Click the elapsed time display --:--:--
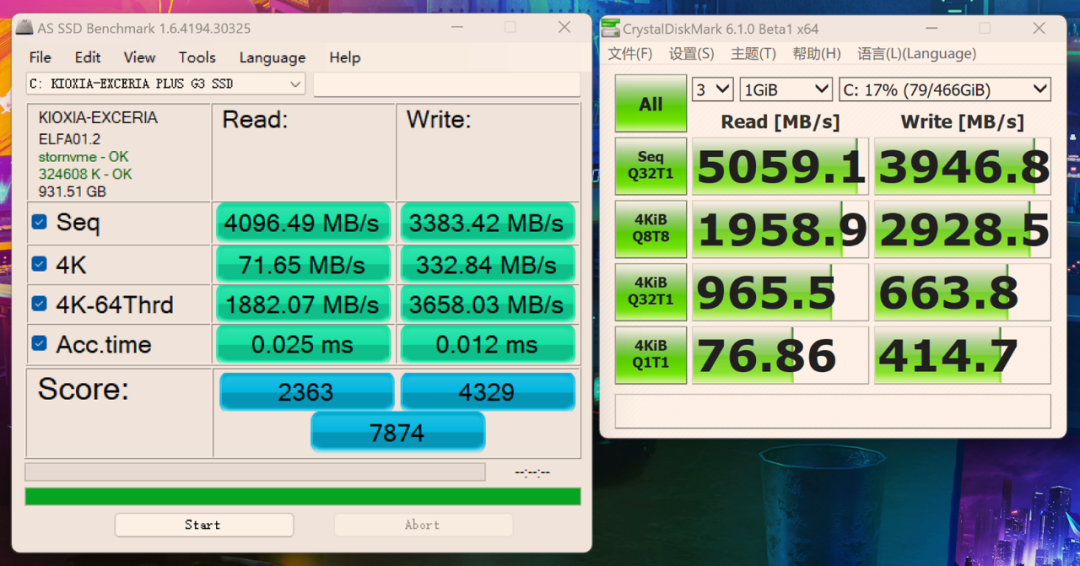Viewport: 1080px width, 566px height. [532, 472]
